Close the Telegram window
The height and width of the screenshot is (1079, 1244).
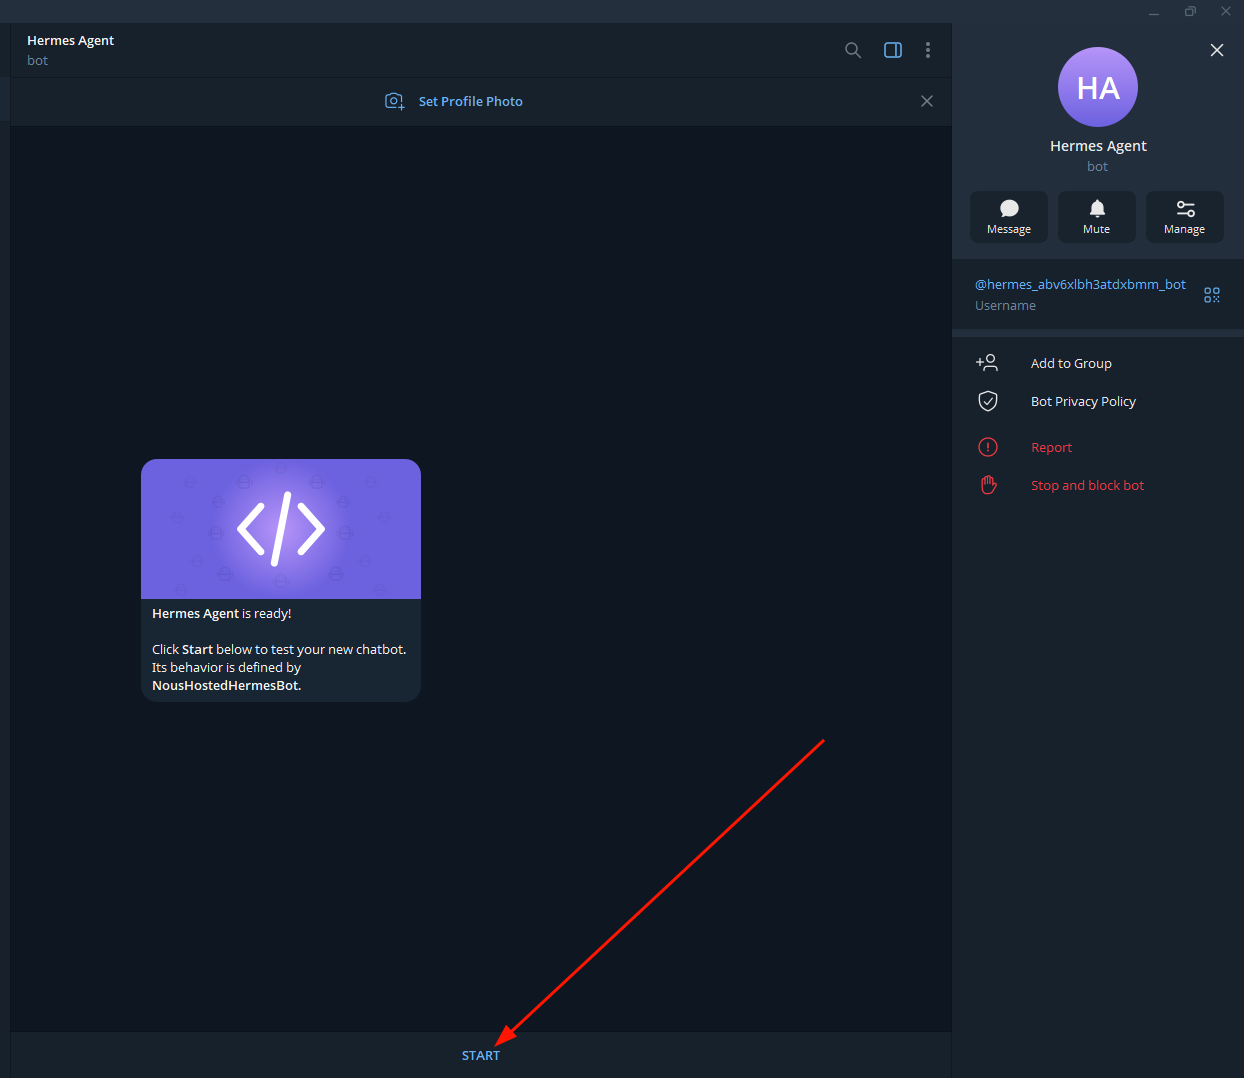pos(1226,12)
